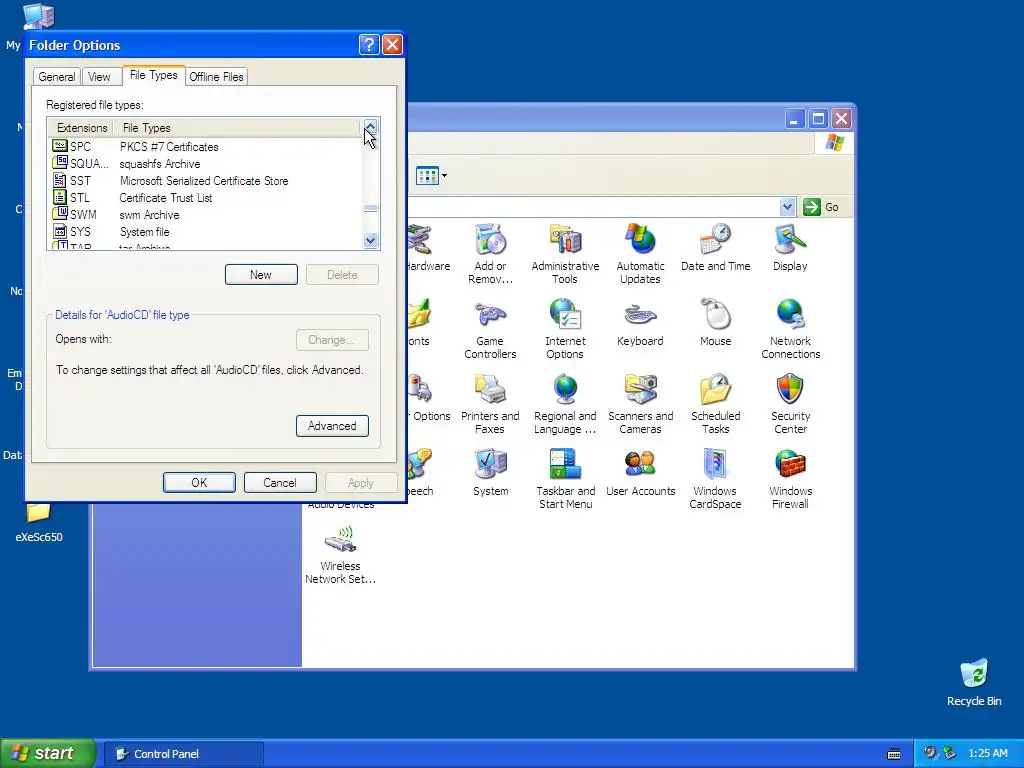This screenshot has width=1024, height=768.
Task: Open the Mouse icon
Action: [715, 323]
